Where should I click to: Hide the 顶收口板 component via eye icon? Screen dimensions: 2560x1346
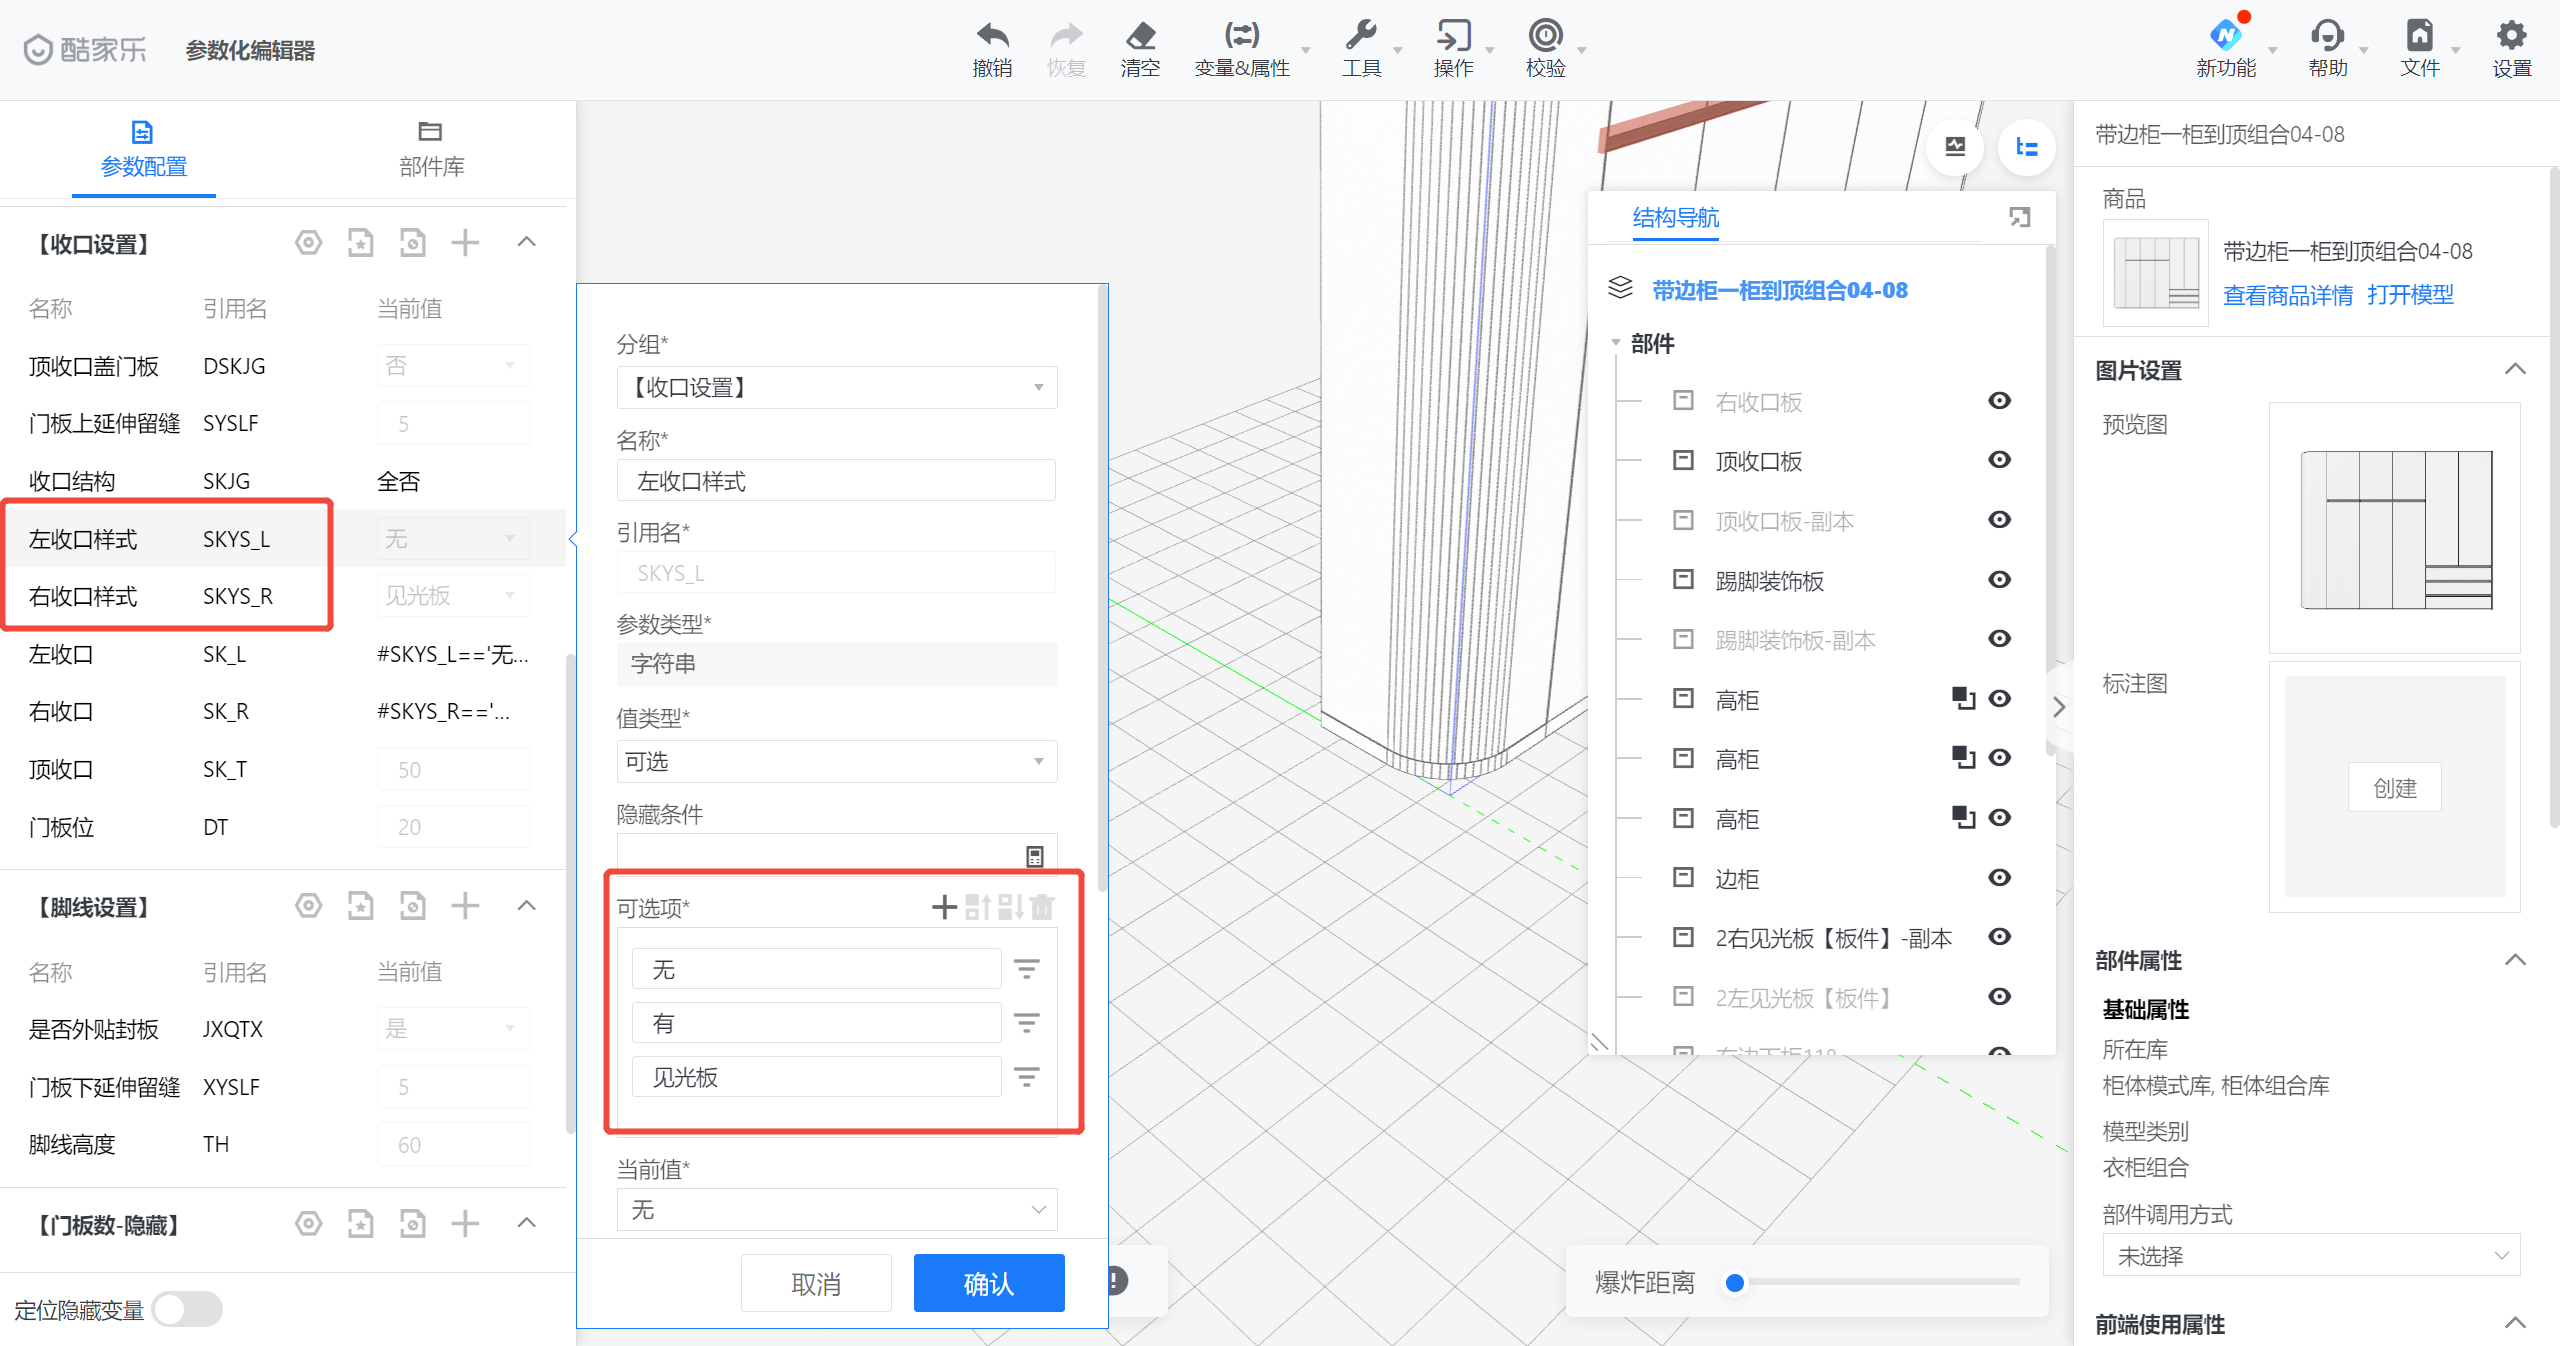point(1999,460)
